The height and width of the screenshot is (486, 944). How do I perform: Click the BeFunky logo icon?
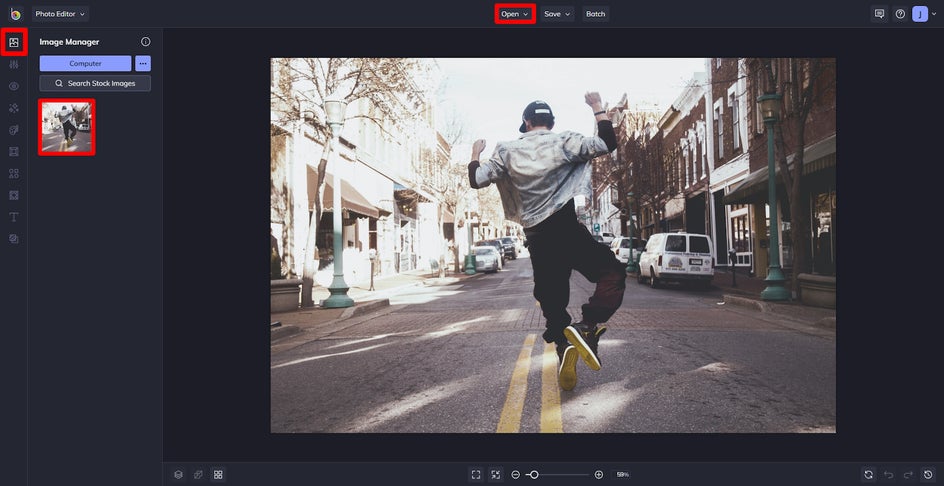(x=16, y=14)
